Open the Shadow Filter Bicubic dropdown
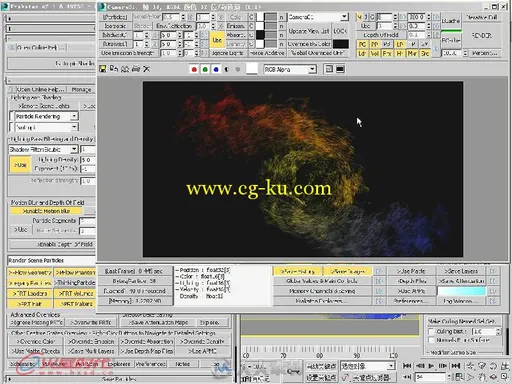This screenshot has height=384, width=512. 43,149
